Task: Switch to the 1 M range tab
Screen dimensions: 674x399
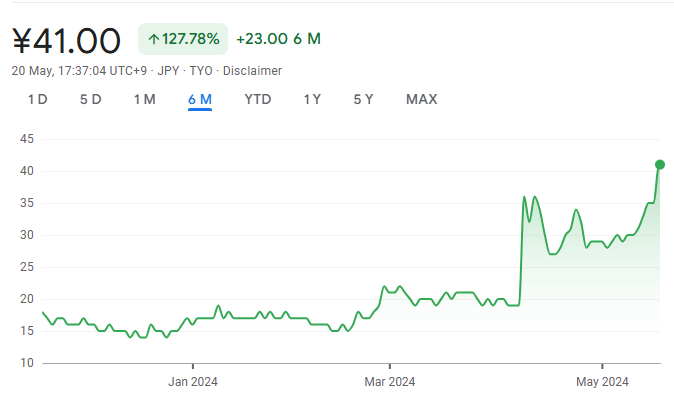Action: click(x=144, y=99)
